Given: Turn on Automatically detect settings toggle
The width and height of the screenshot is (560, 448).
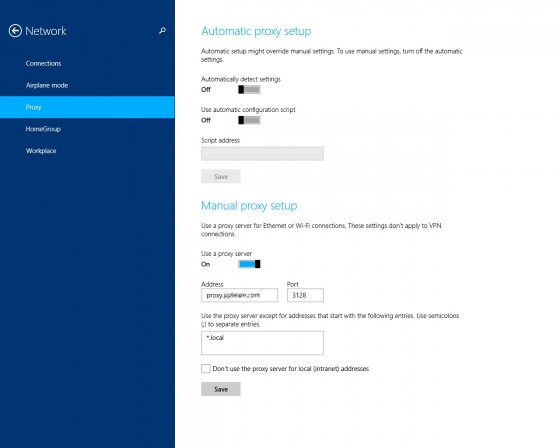Looking at the screenshot, I should click(x=249, y=90).
